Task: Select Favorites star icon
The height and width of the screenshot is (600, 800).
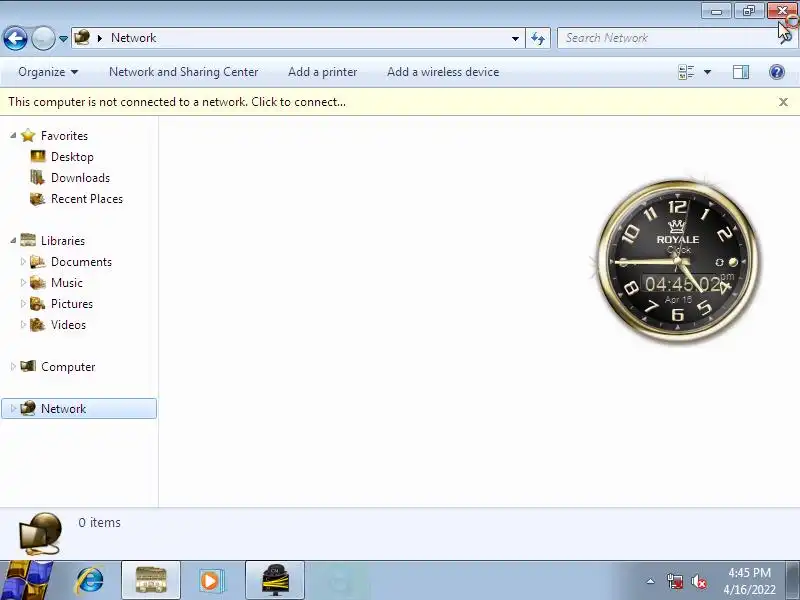Action: [x=28, y=135]
